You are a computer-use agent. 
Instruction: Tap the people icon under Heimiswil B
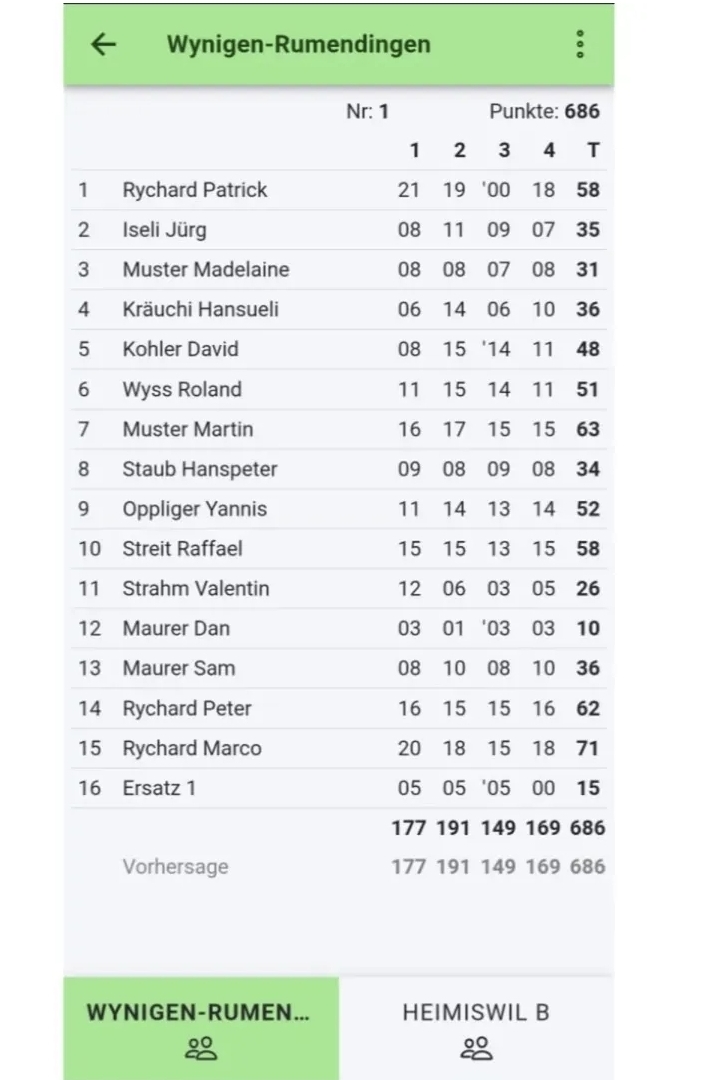click(x=476, y=1048)
